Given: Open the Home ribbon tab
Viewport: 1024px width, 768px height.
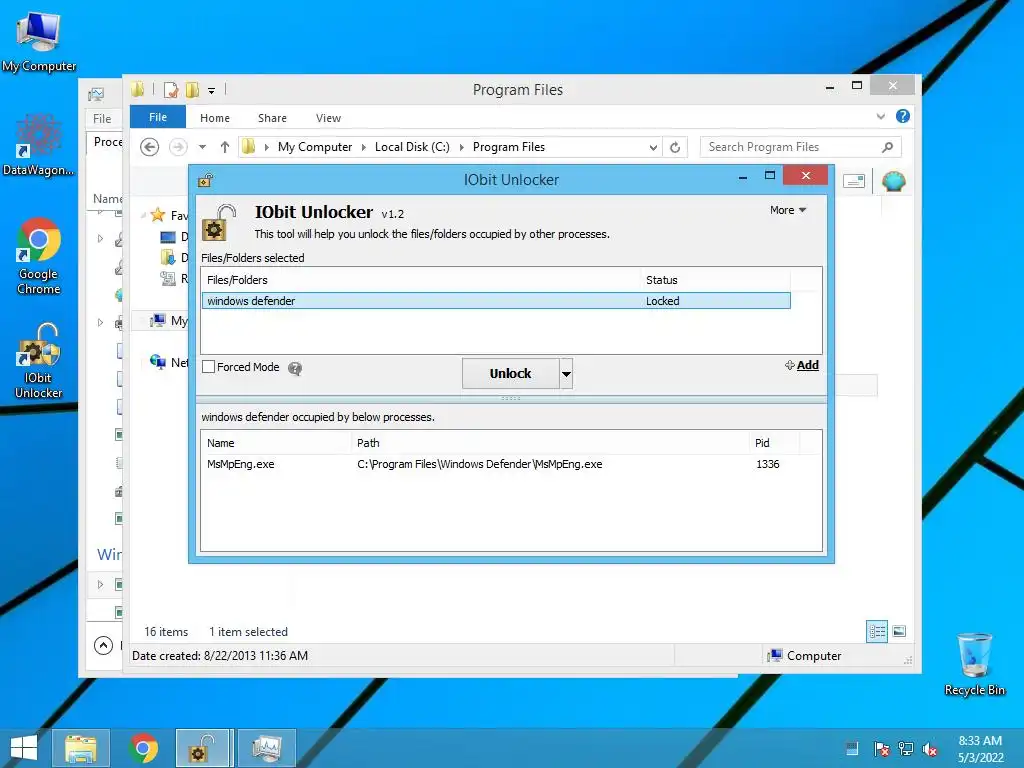Looking at the screenshot, I should click(x=215, y=118).
